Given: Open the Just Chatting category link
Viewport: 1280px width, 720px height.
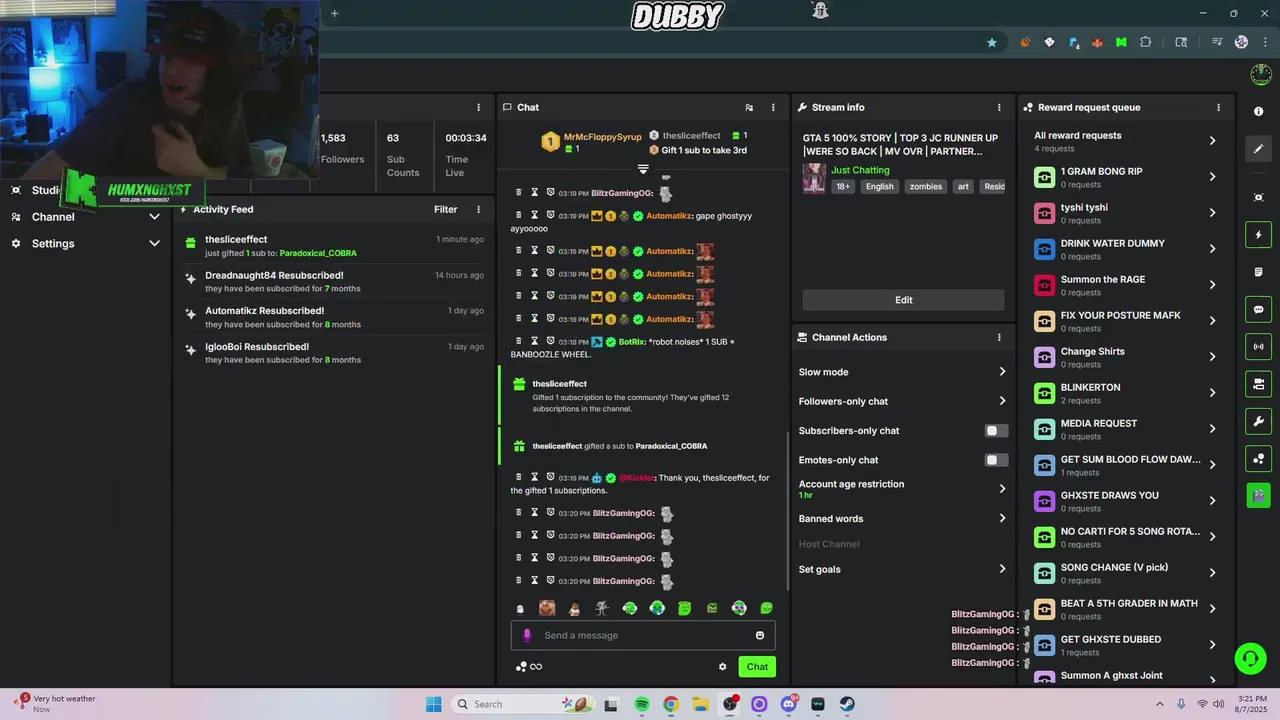Looking at the screenshot, I should click(x=860, y=170).
